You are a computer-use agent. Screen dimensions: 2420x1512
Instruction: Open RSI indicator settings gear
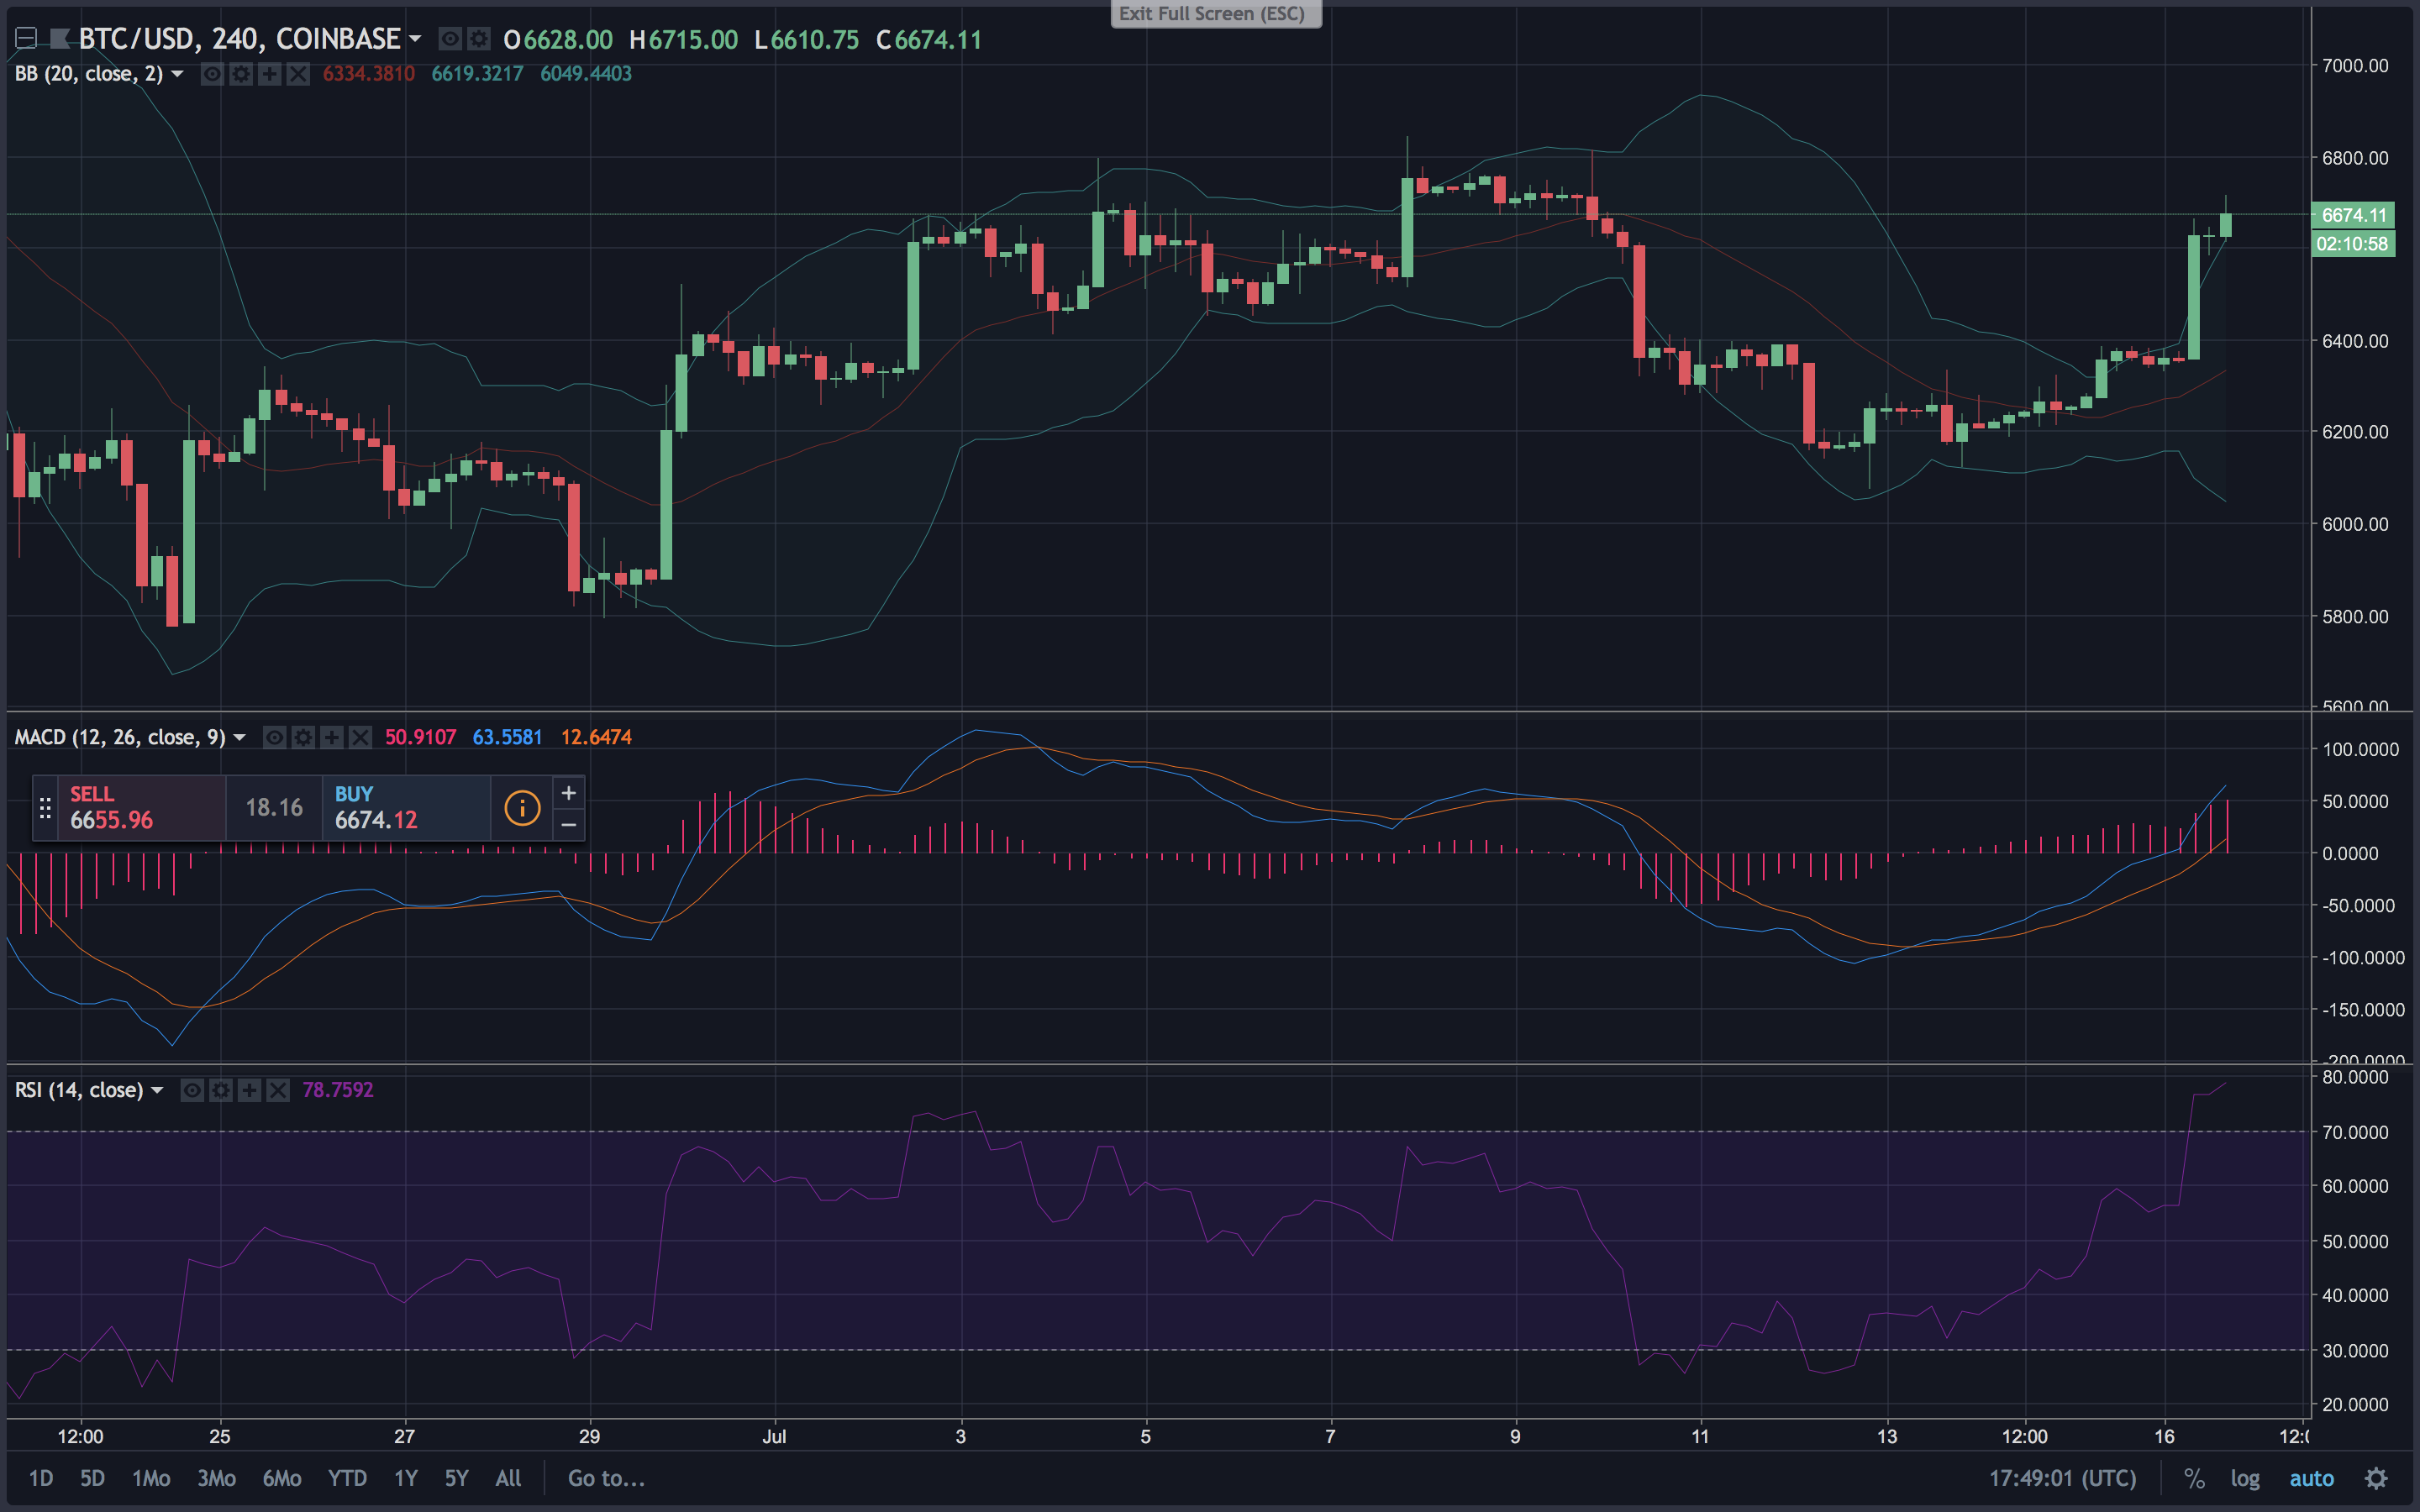tap(221, 1090)
